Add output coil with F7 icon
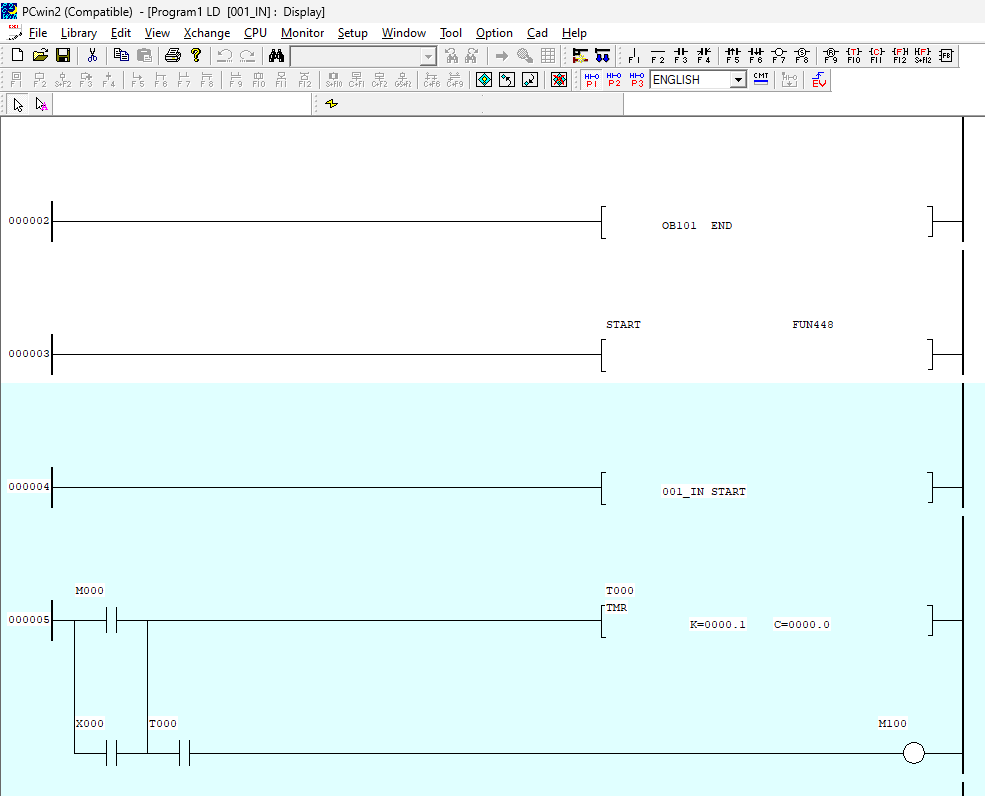This screenshot has height=796, width=985. (779, 55)
